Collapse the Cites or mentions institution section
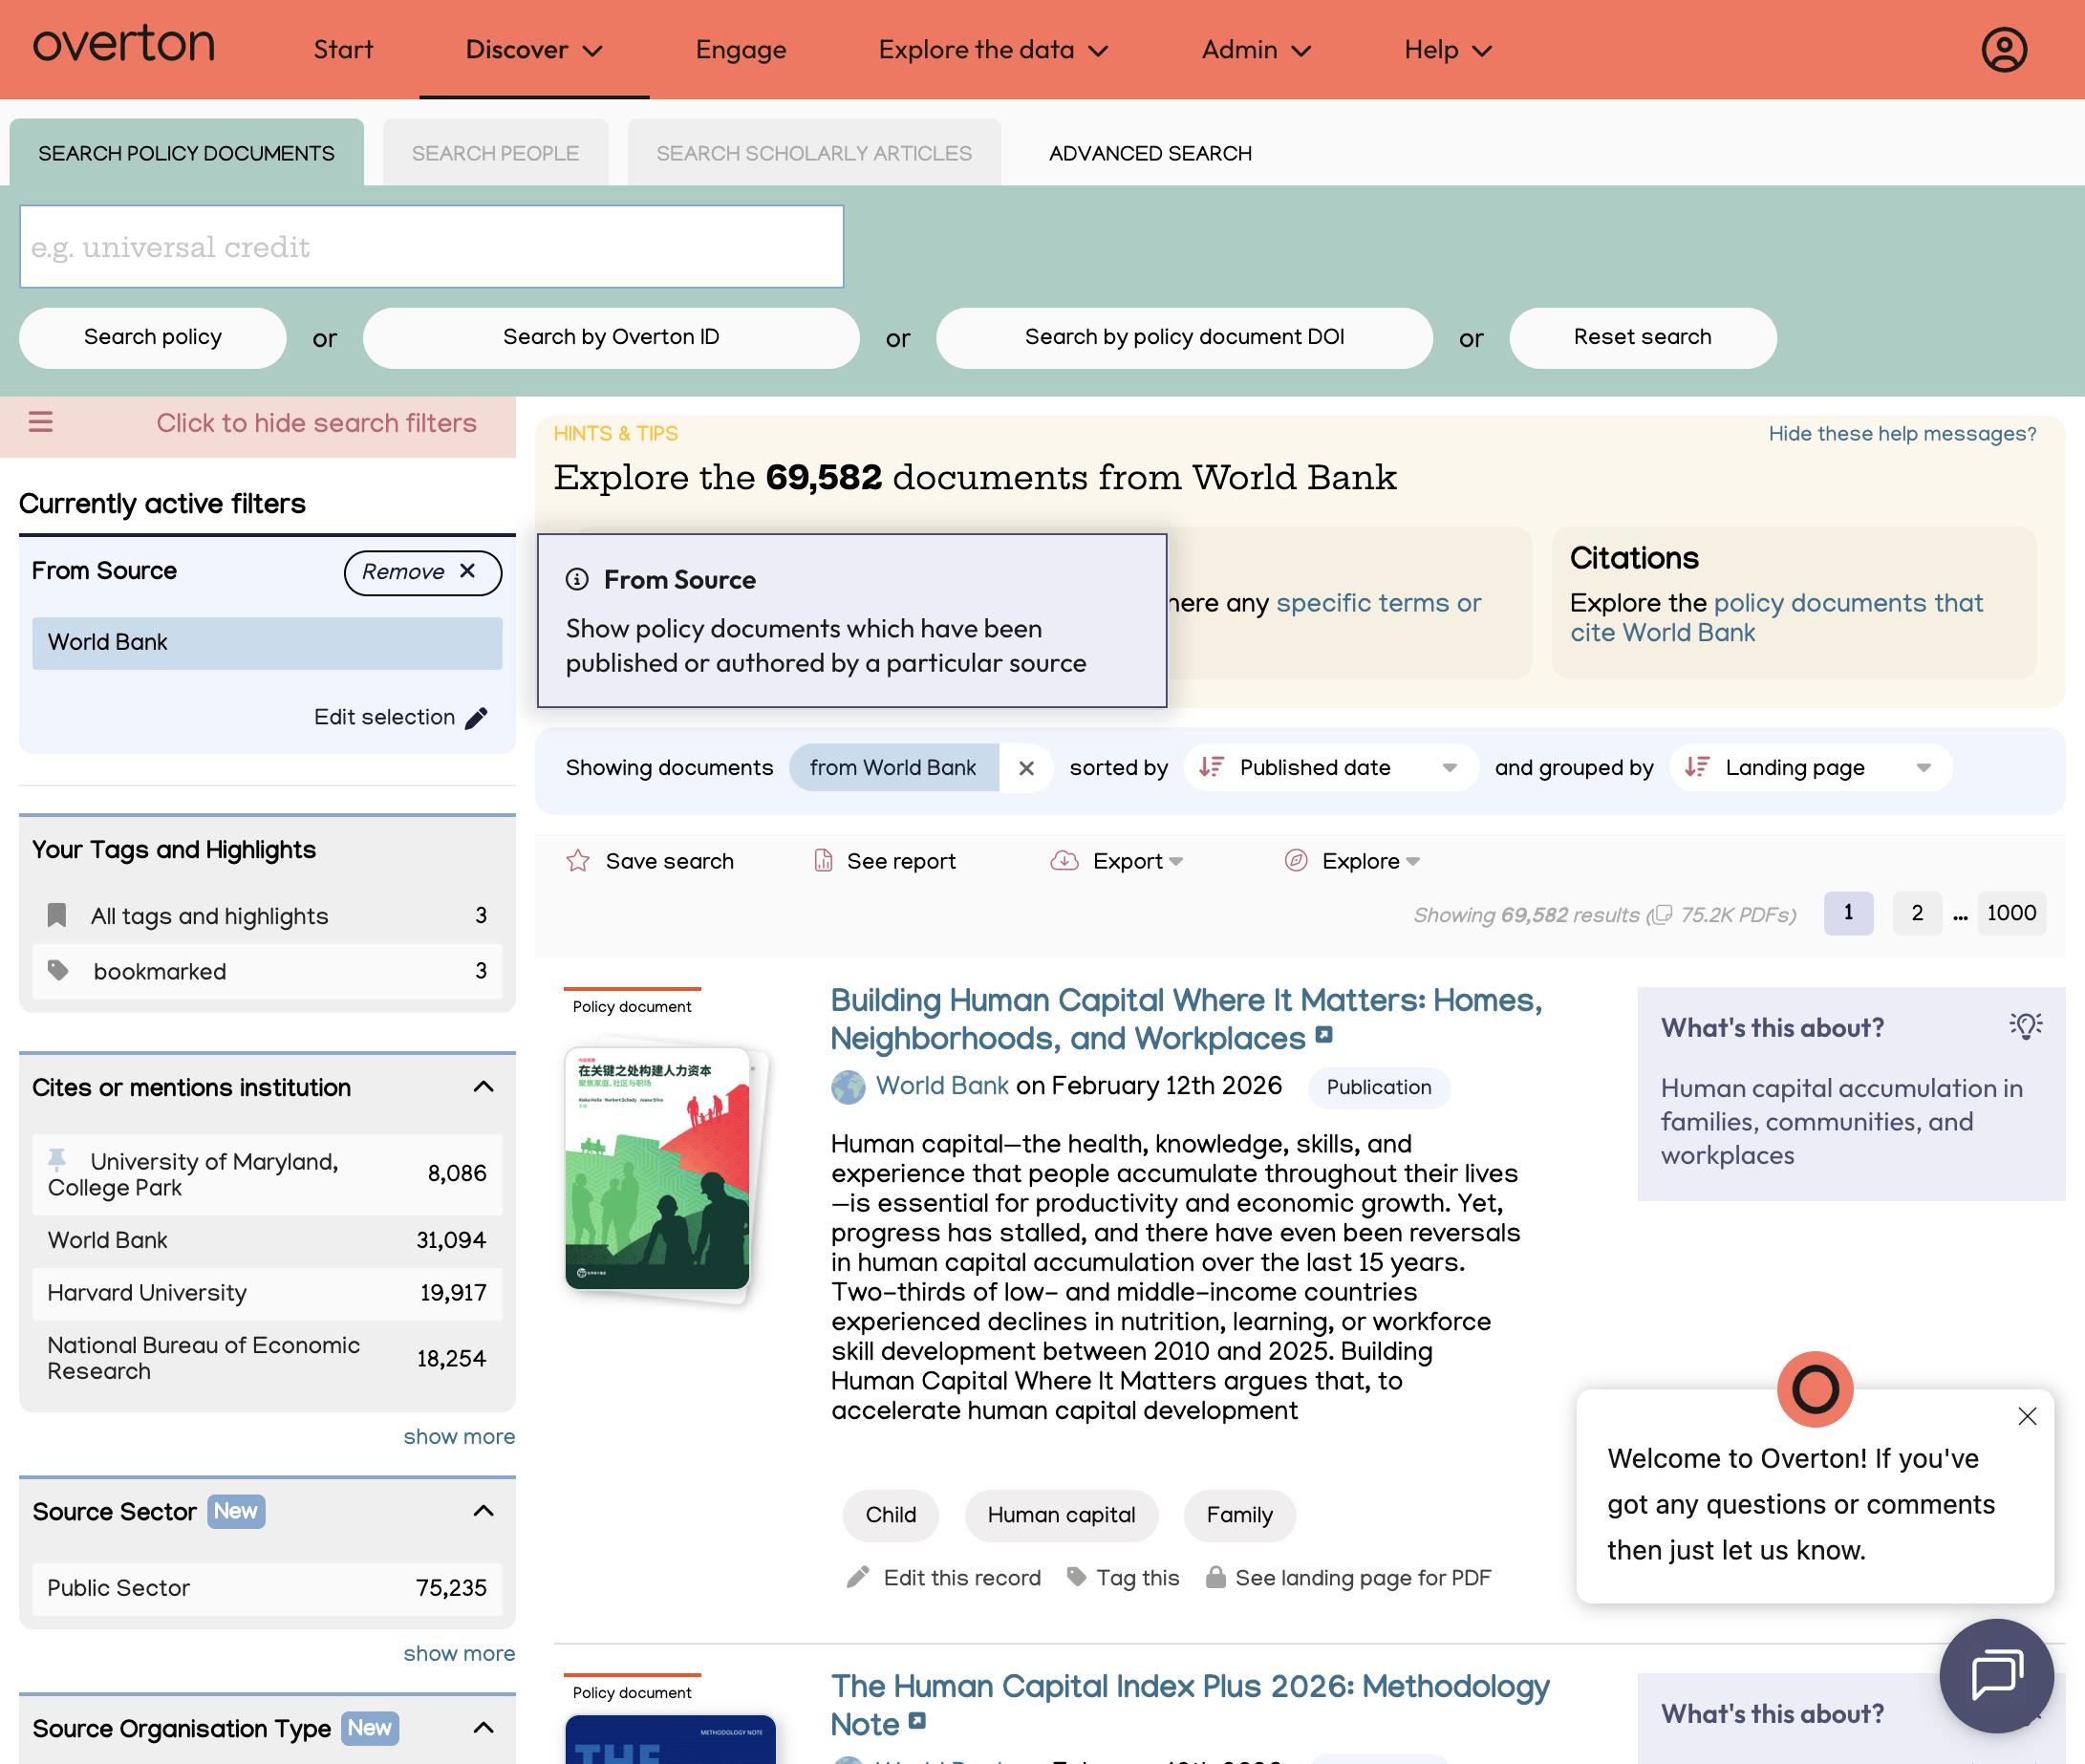The image size is (2085, 1764). (x=484, y=1087)
